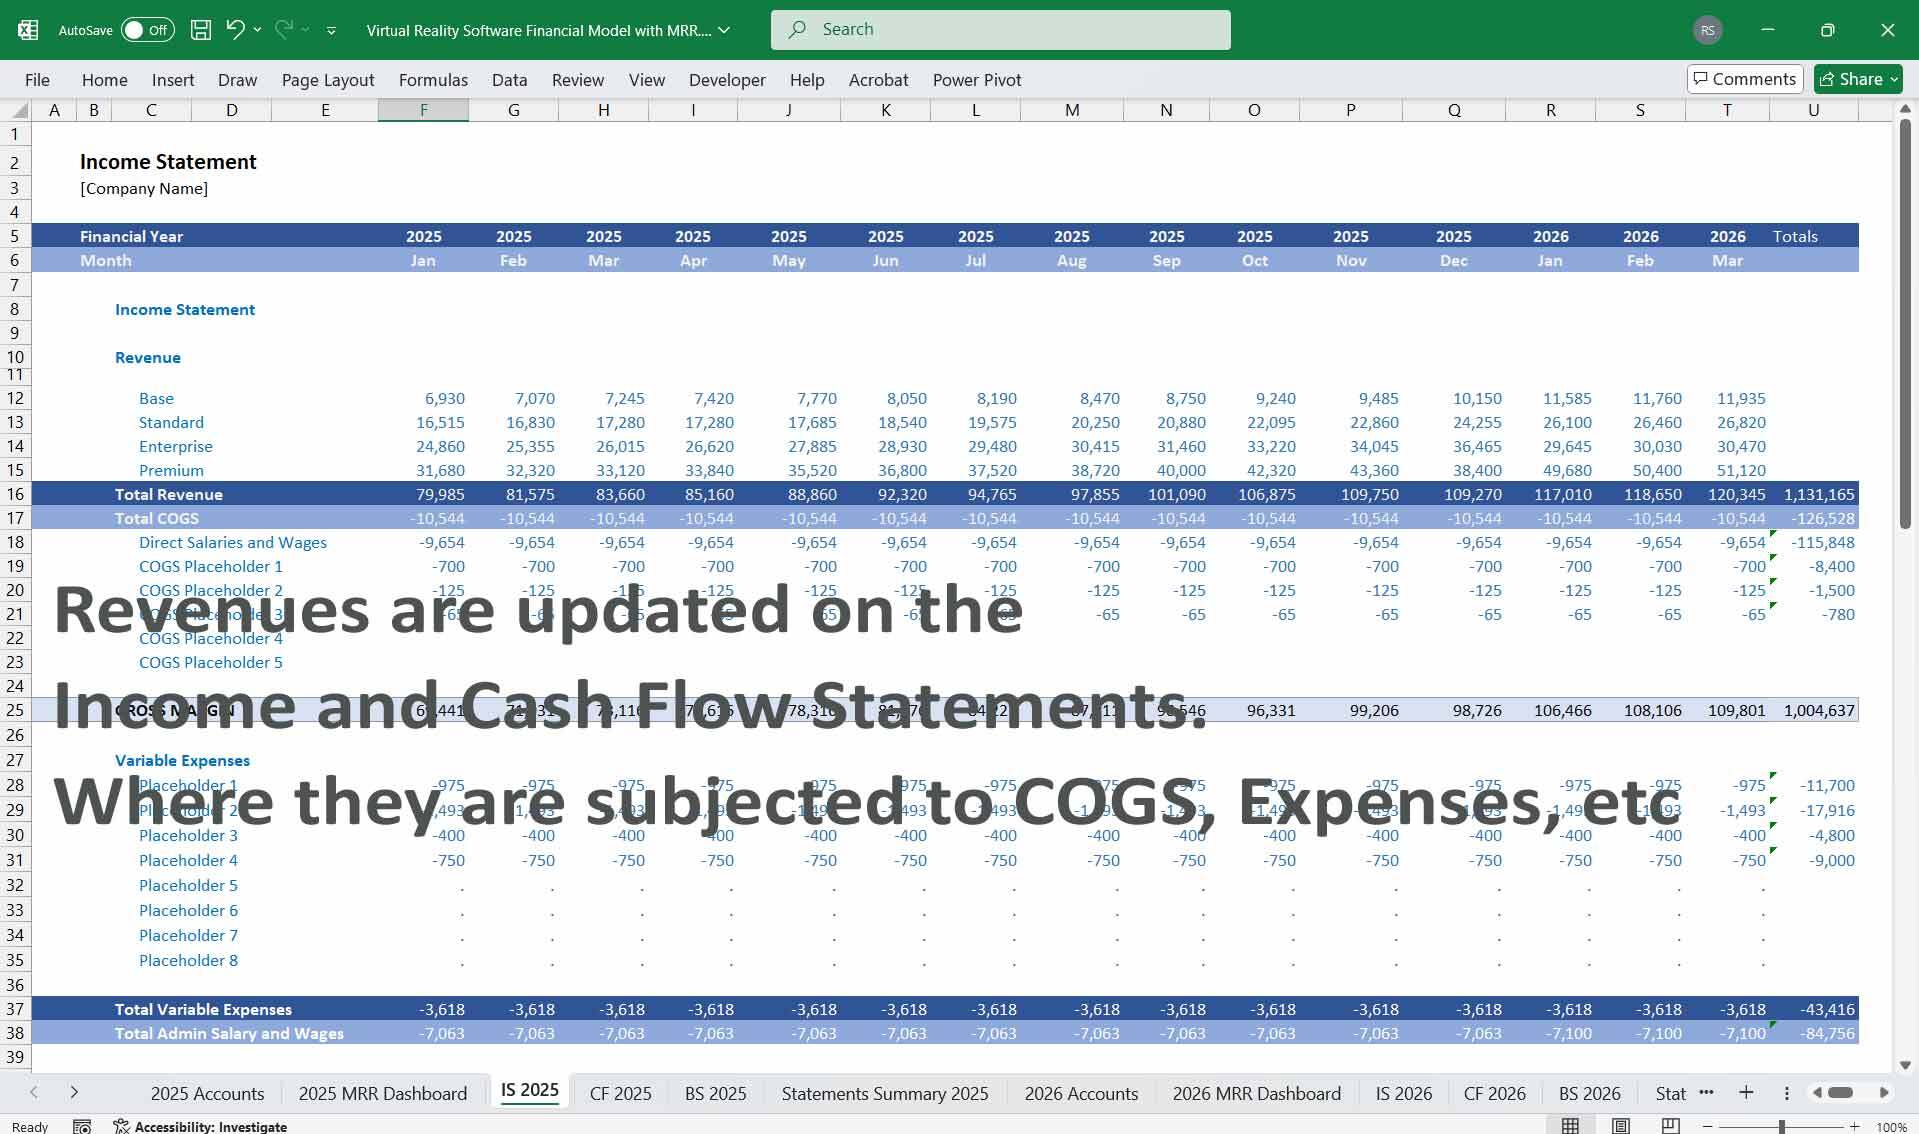
Task: Open the Page Layout ribbon tab
Action: tap(328, 80)
